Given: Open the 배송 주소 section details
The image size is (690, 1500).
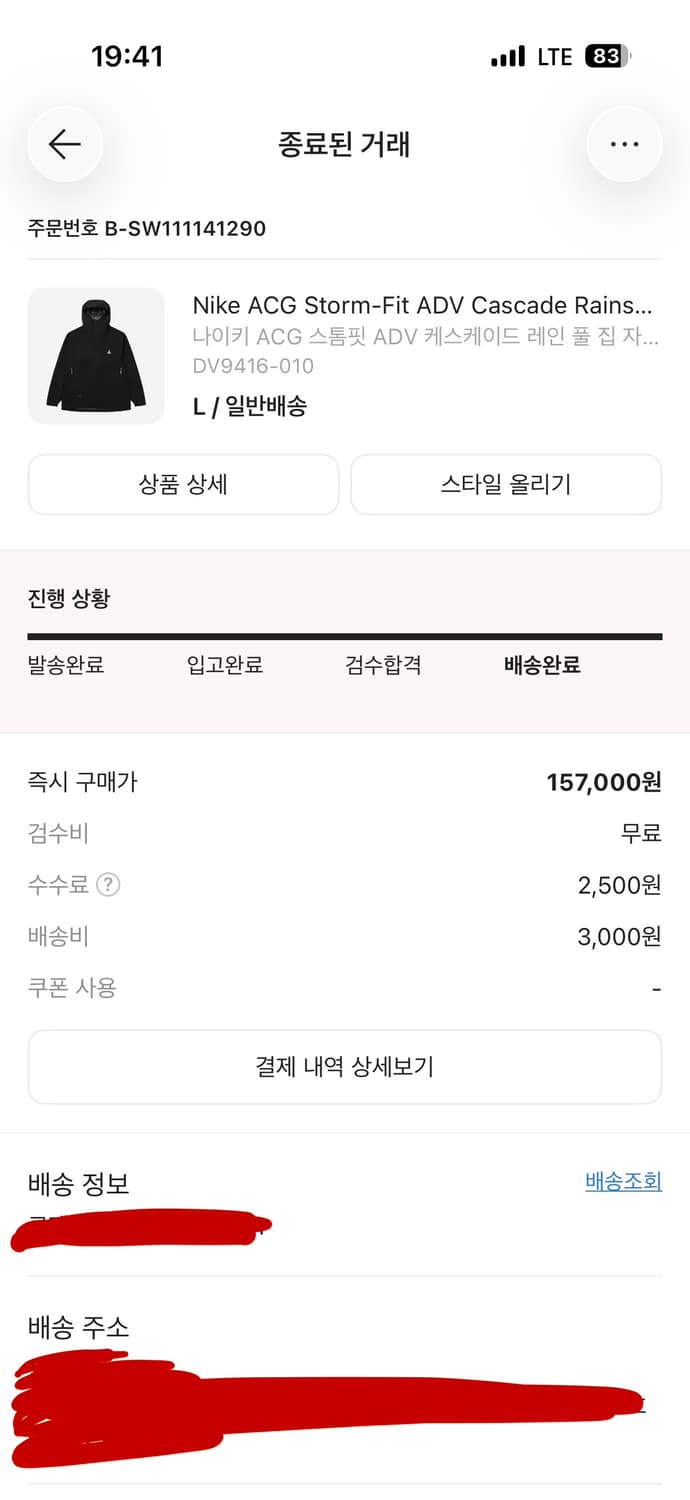Looking at the screenshot, I should [x=73, y=1328].
